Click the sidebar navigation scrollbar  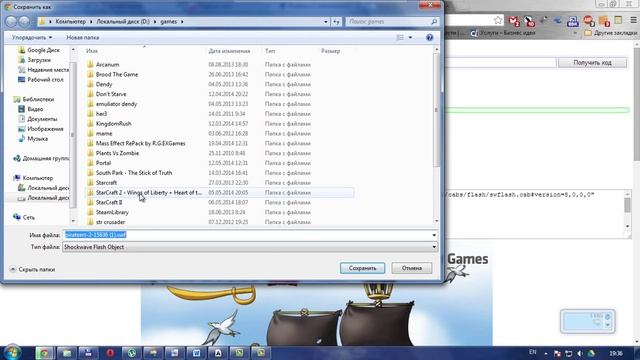[73, 135]
